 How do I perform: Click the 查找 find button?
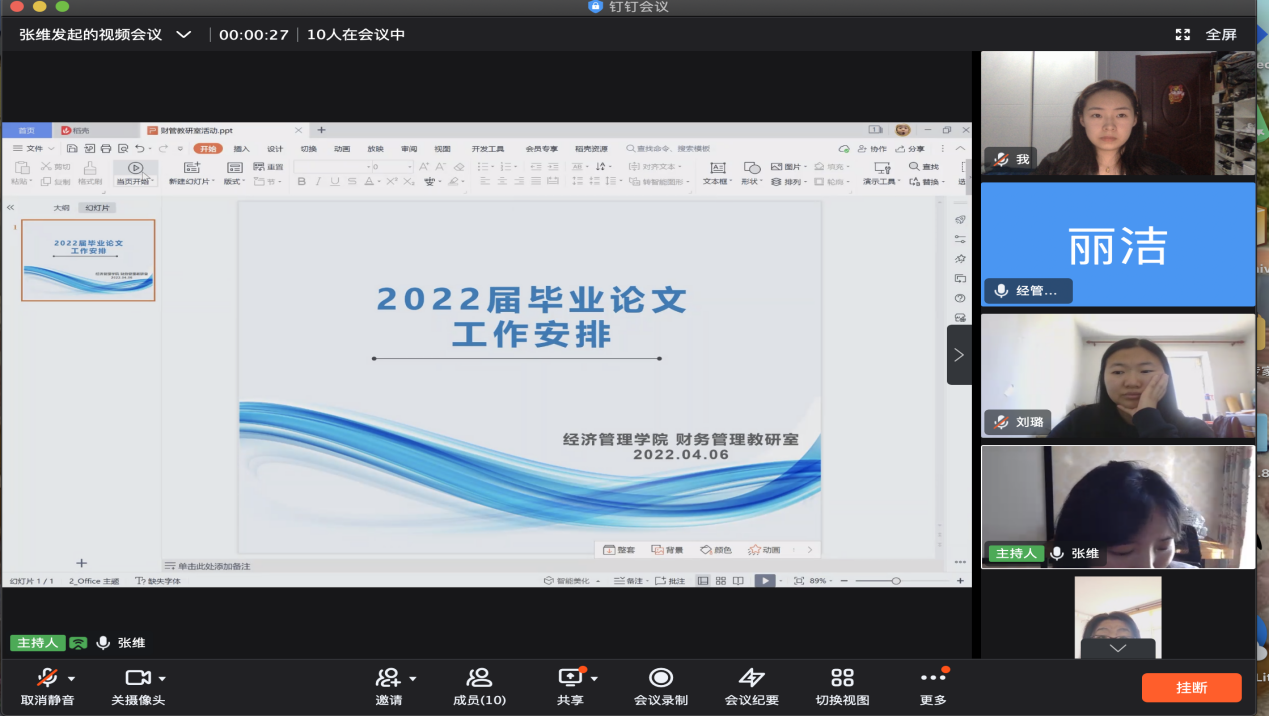click(x=924, y=167)
